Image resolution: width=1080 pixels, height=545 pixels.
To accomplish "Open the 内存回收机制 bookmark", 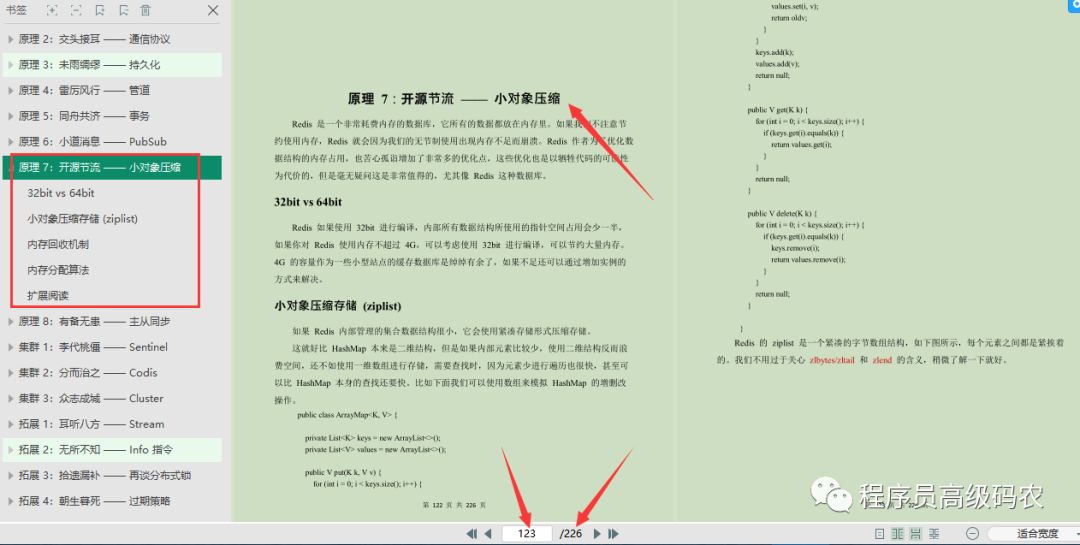I will 58,244.
